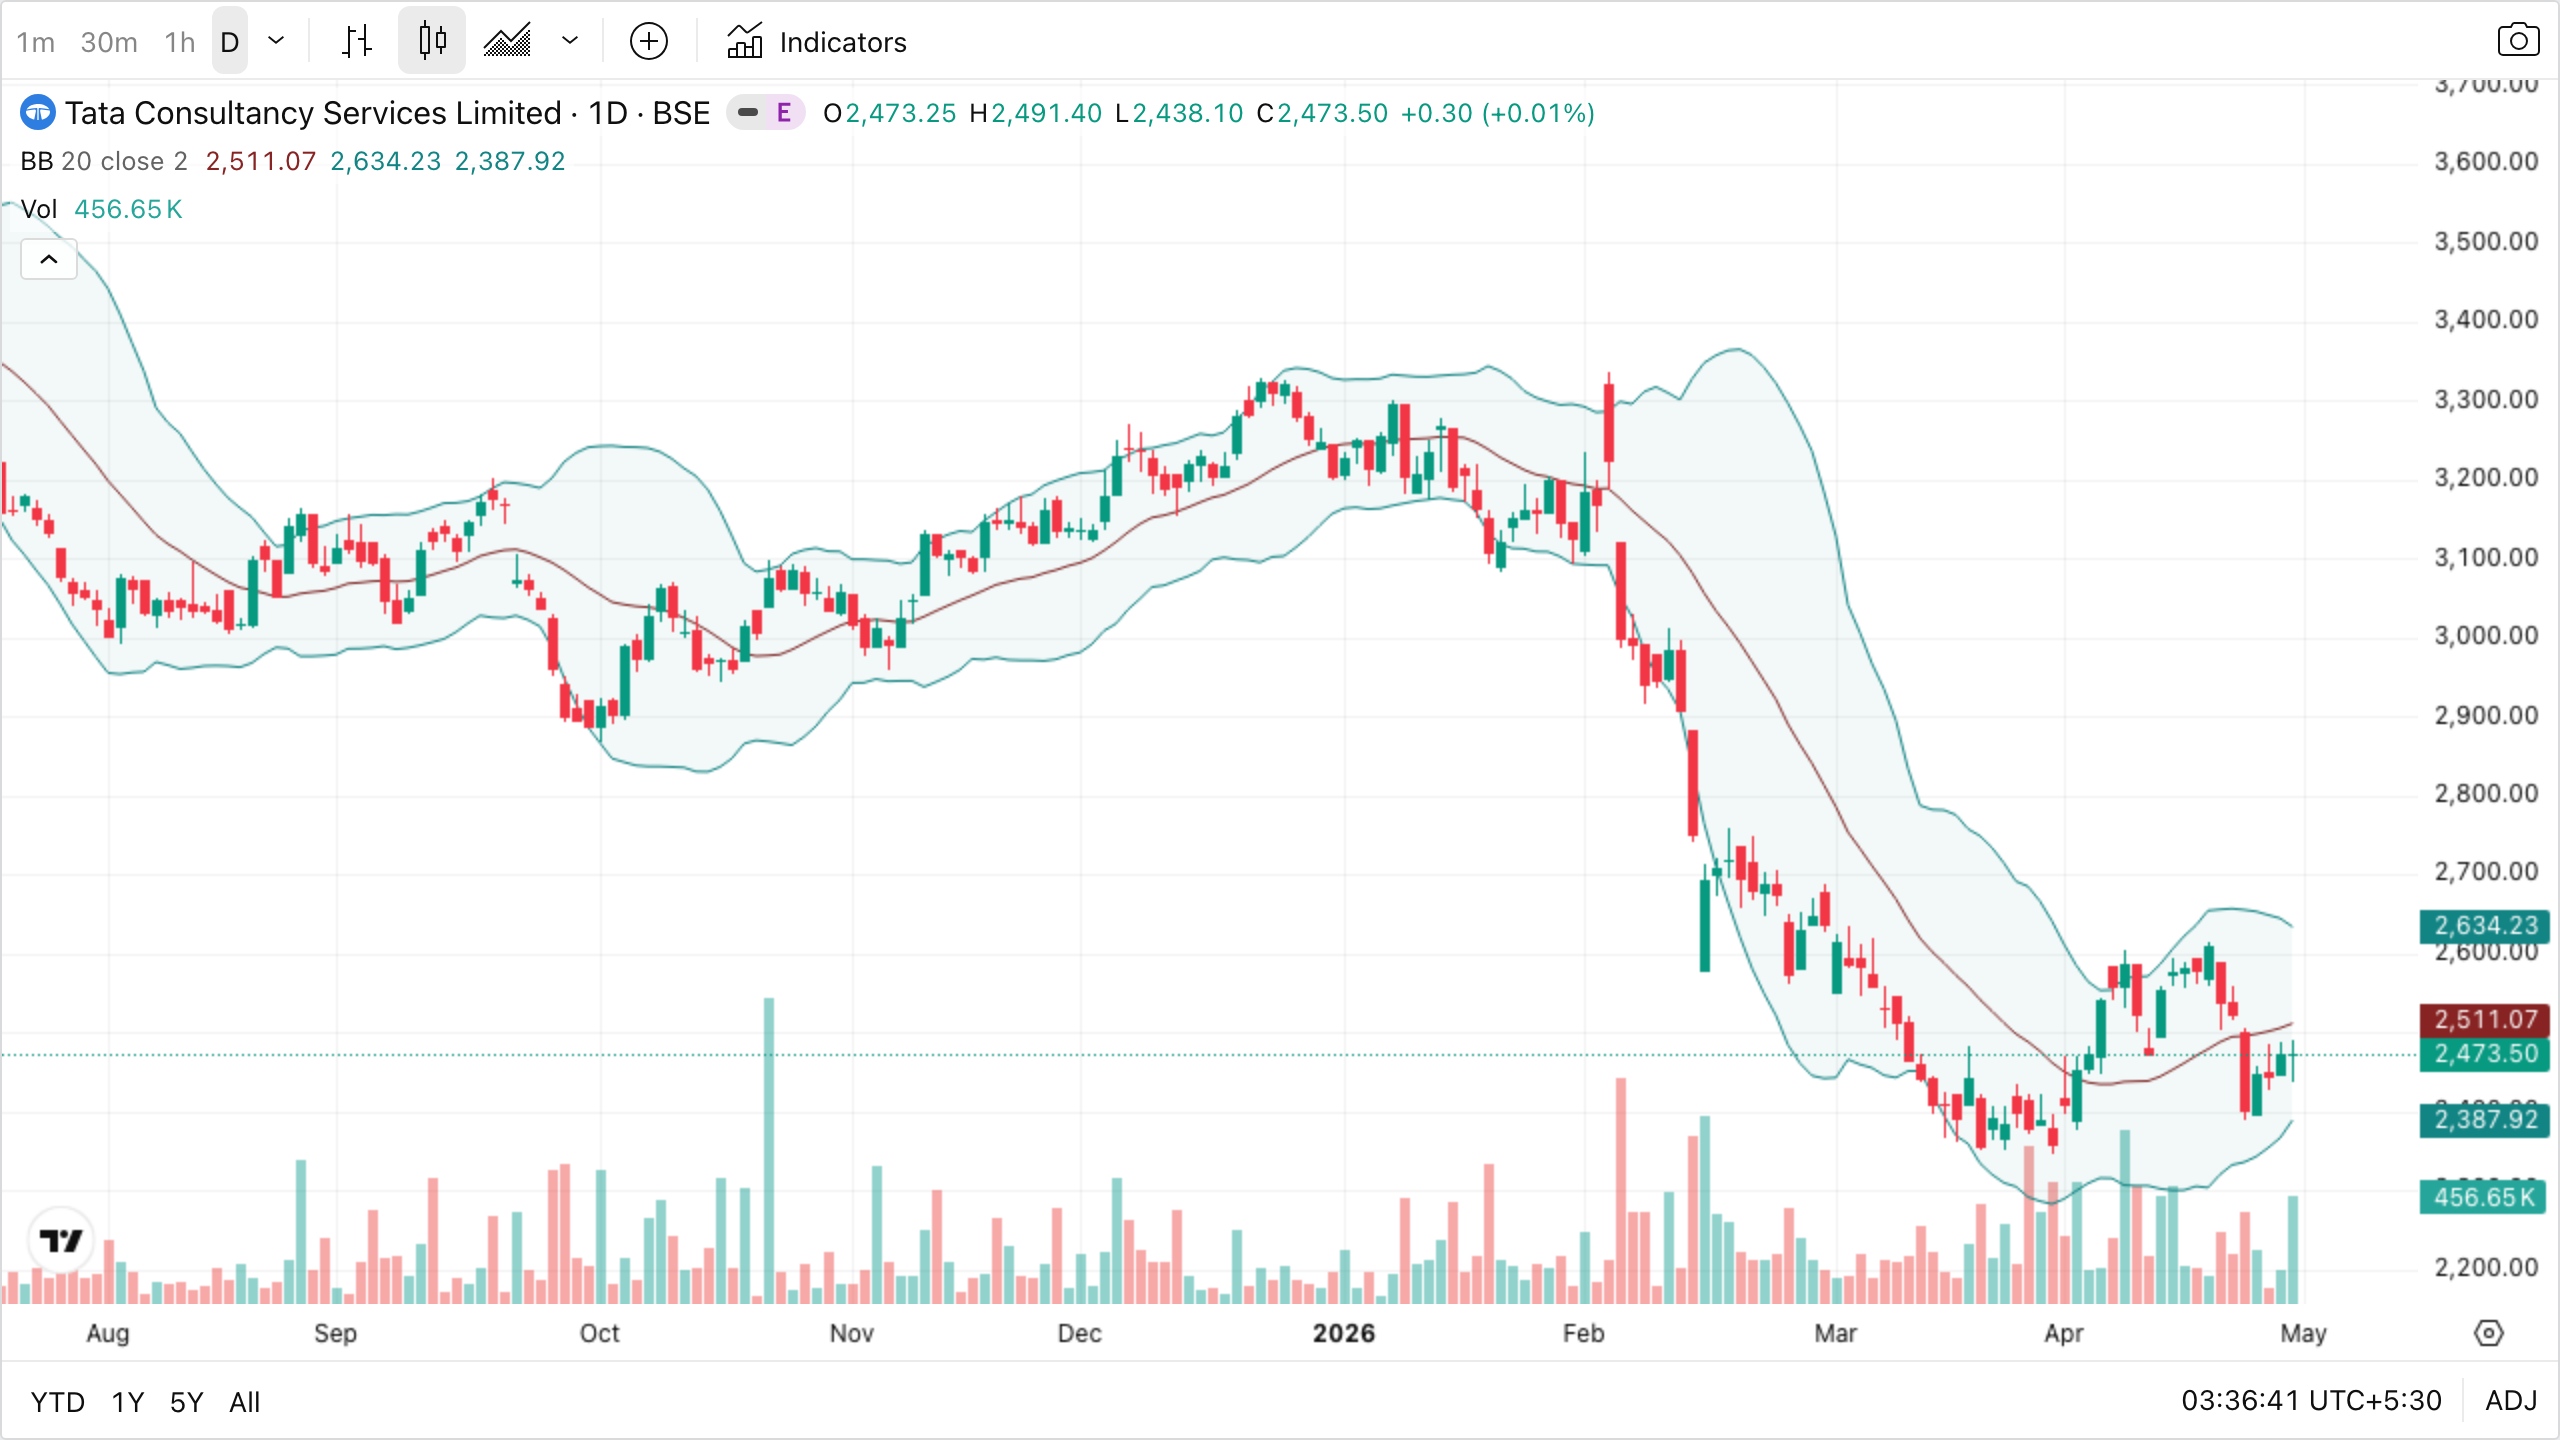Click the open price value O2,473.25

coord(890,113)
